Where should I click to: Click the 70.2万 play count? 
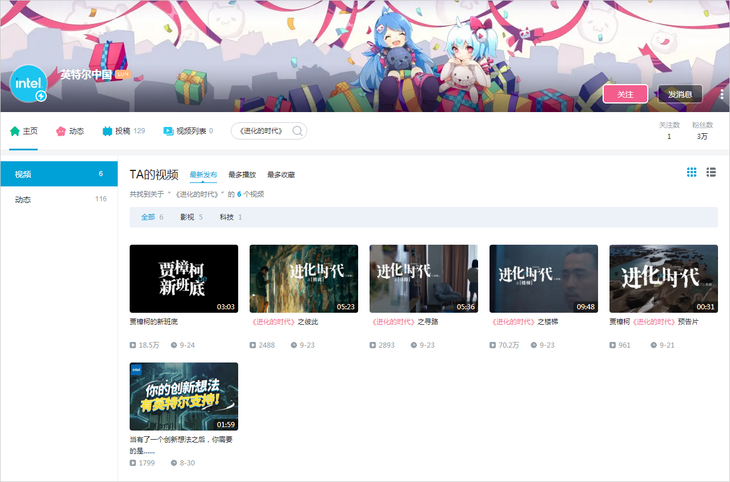[x=505, y=345]
